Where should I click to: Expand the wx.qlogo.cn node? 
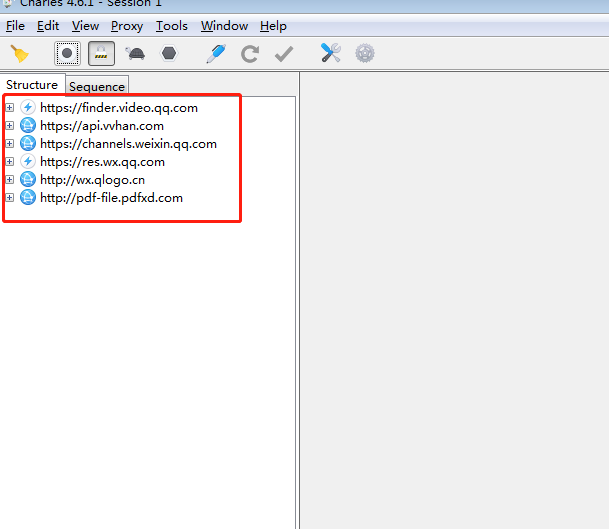(x=10, y=180)
